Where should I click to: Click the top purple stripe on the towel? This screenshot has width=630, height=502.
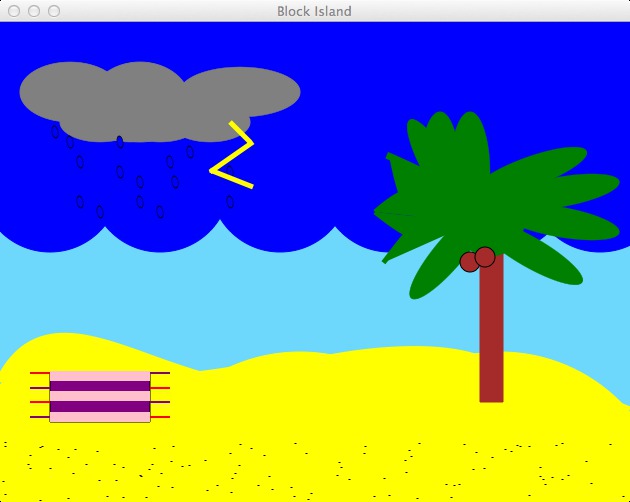coord(100,386)
